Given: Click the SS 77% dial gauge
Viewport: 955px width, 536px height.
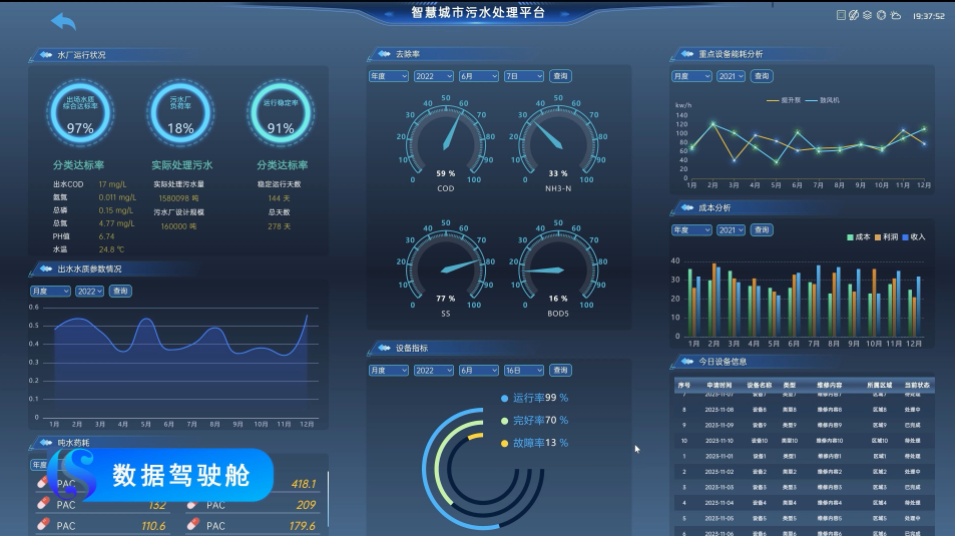Looking at the screenshot, I should click(x=446, y=267).
